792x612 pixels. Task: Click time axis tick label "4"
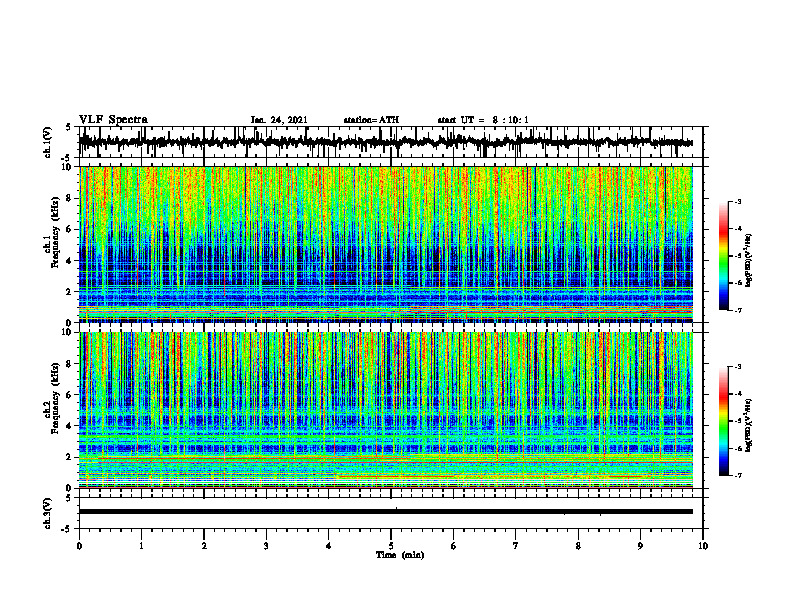pos(329,546)
